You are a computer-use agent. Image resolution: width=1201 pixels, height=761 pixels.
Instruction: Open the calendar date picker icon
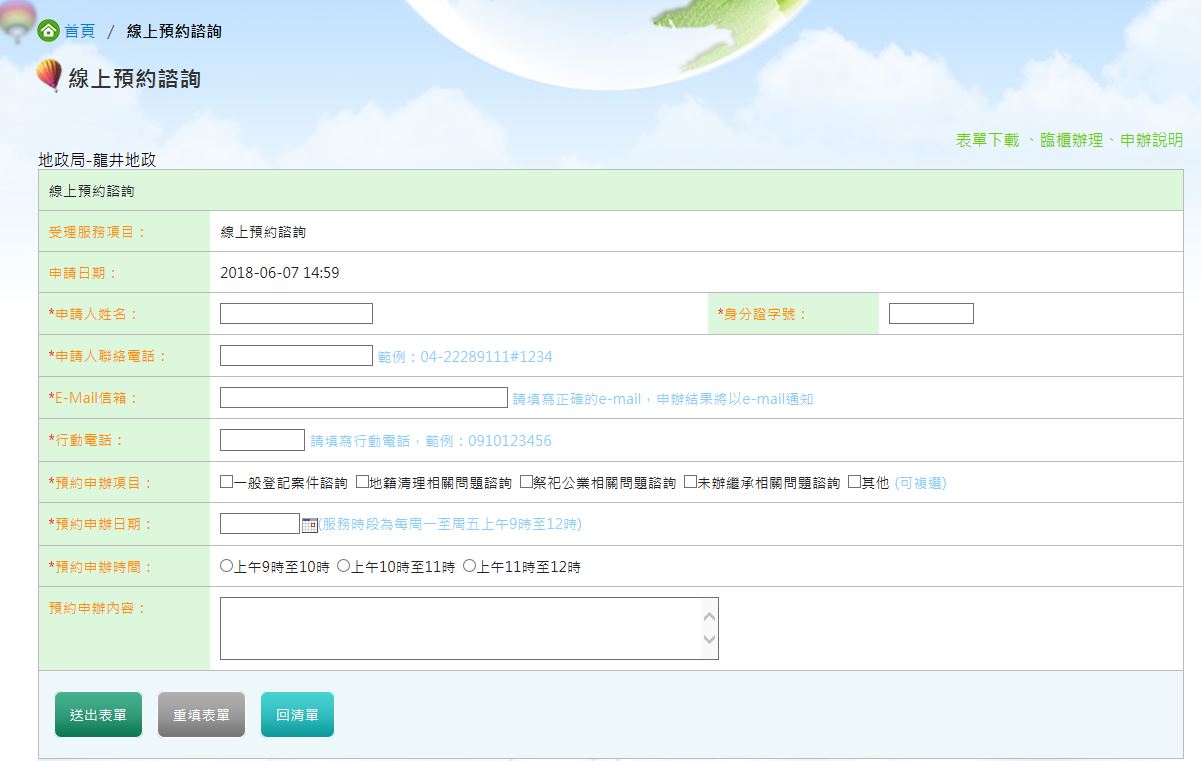(310, 525)
